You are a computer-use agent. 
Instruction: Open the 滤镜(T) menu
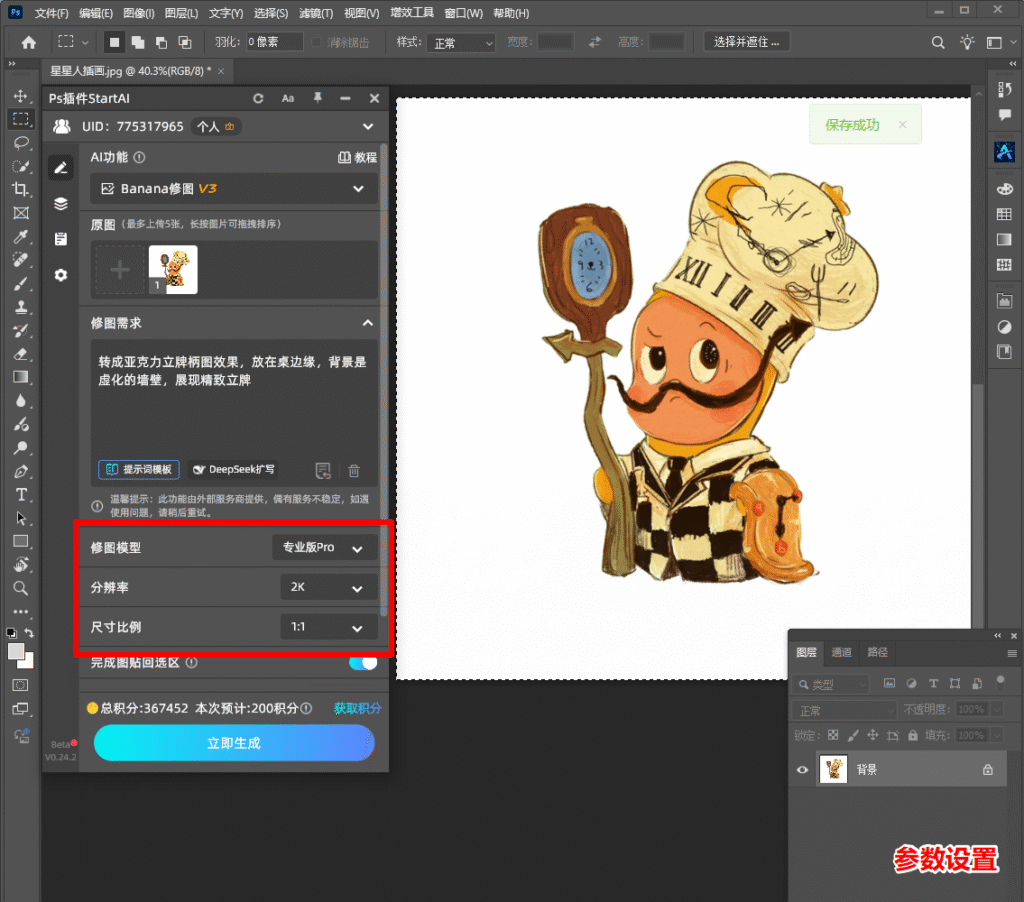click(316, 13)
